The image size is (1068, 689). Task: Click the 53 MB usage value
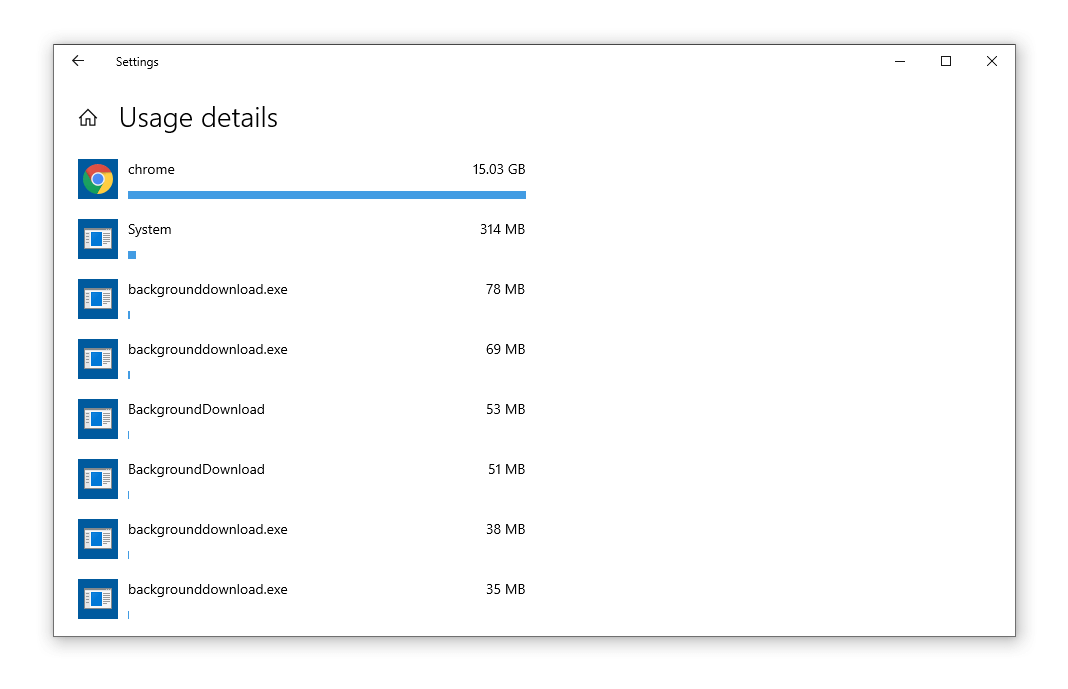pyautogui.click(x=505, y=409)
